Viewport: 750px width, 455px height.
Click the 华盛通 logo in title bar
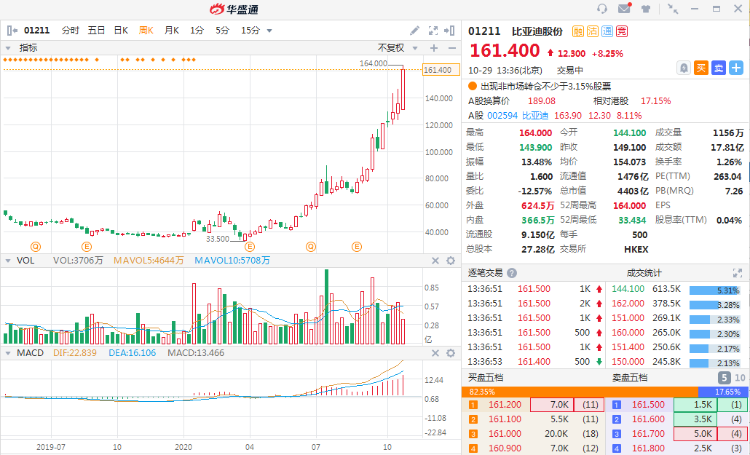pyautogui.click(x=234, y=9)
